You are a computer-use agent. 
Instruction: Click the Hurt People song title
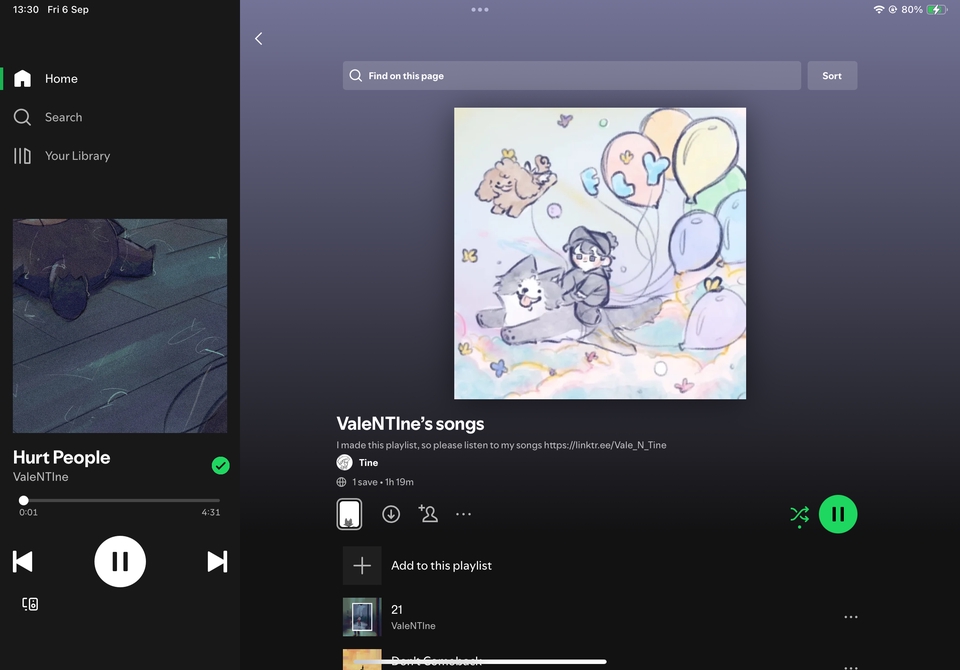tap(61, 457)
